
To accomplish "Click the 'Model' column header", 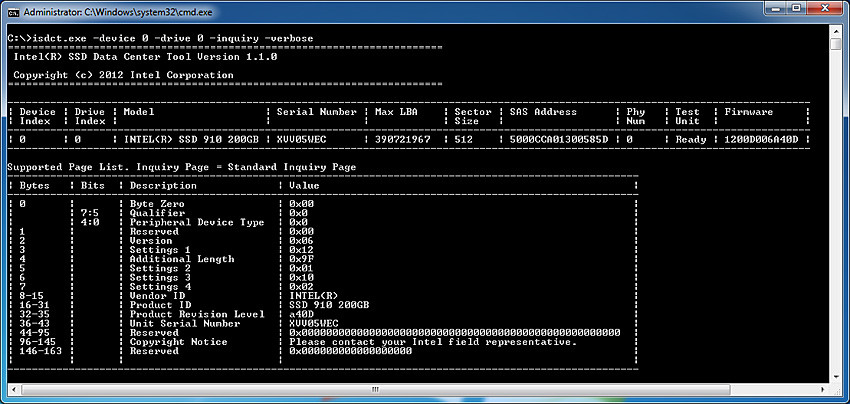I will tap(139, 112).
